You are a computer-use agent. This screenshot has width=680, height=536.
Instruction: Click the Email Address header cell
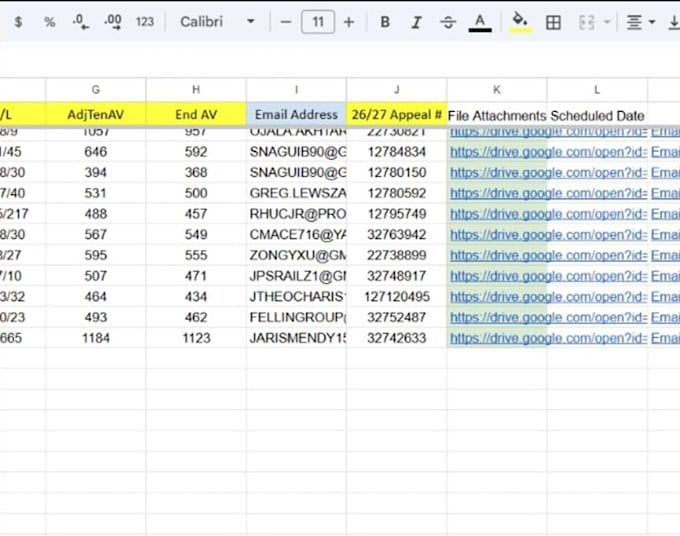(x=296, y=114)
